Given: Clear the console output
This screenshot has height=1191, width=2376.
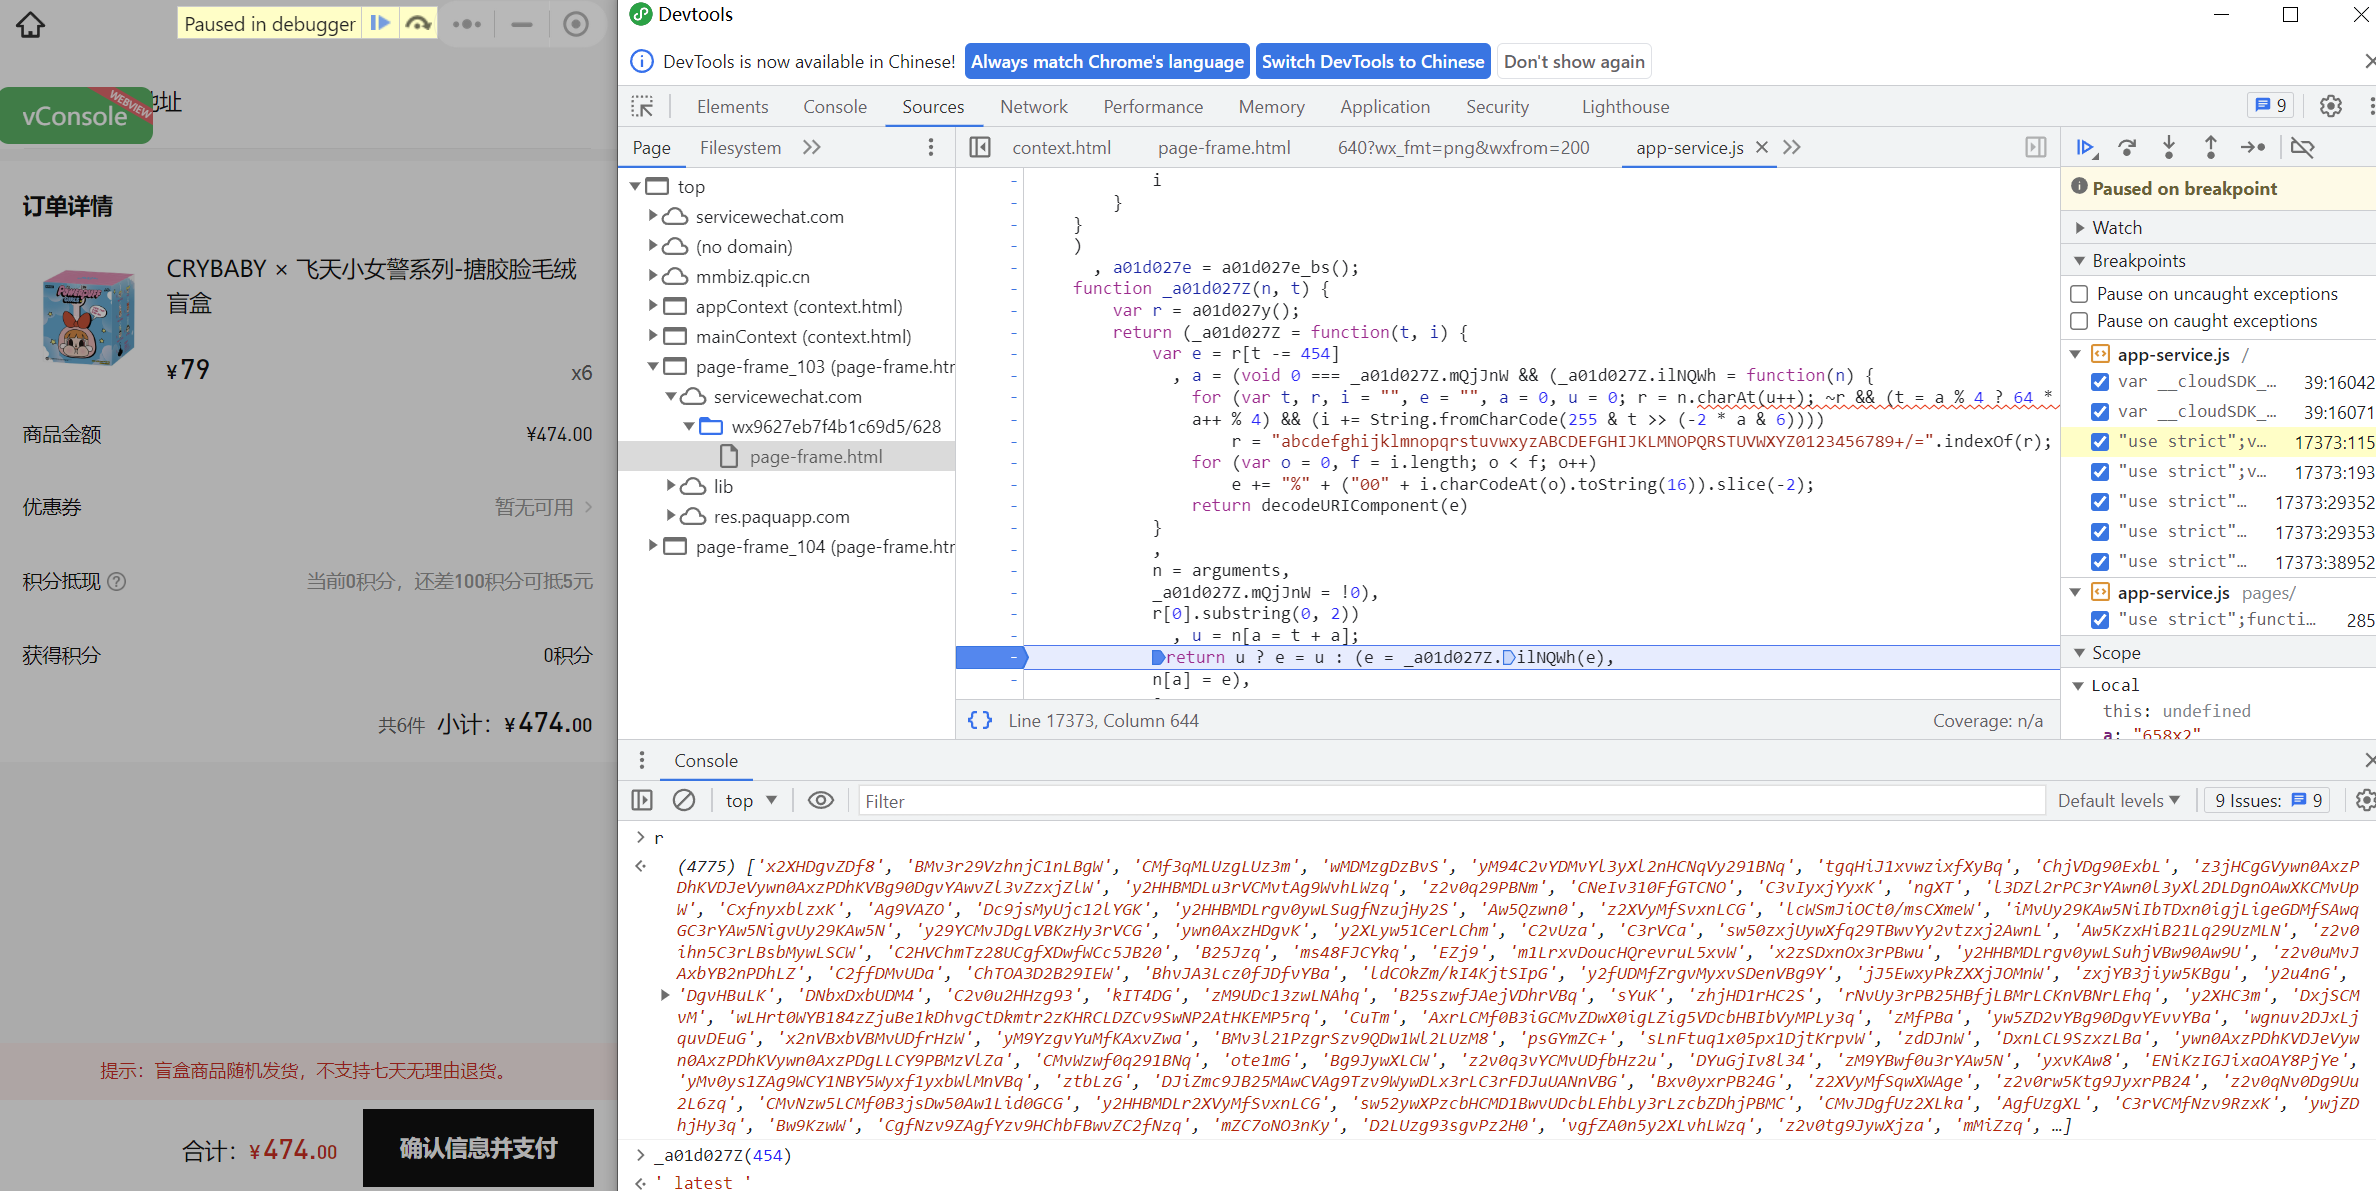Looking at the screenshot, I should (x=684, y=800).
